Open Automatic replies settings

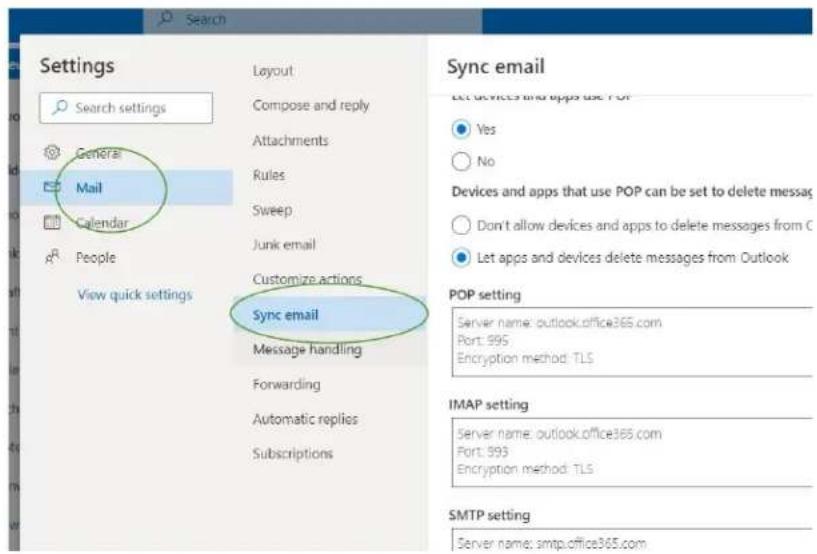[305, 419]
